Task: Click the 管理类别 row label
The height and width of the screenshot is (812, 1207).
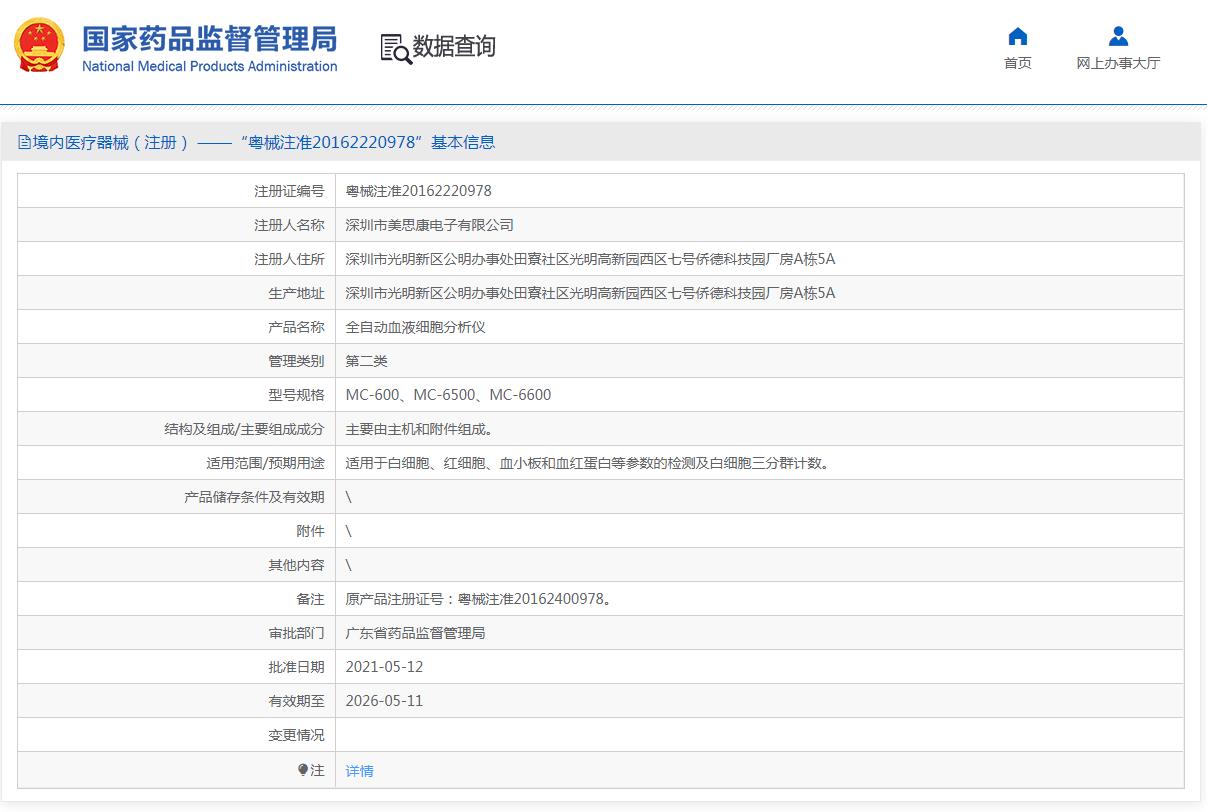Action: tap(296, 361)
